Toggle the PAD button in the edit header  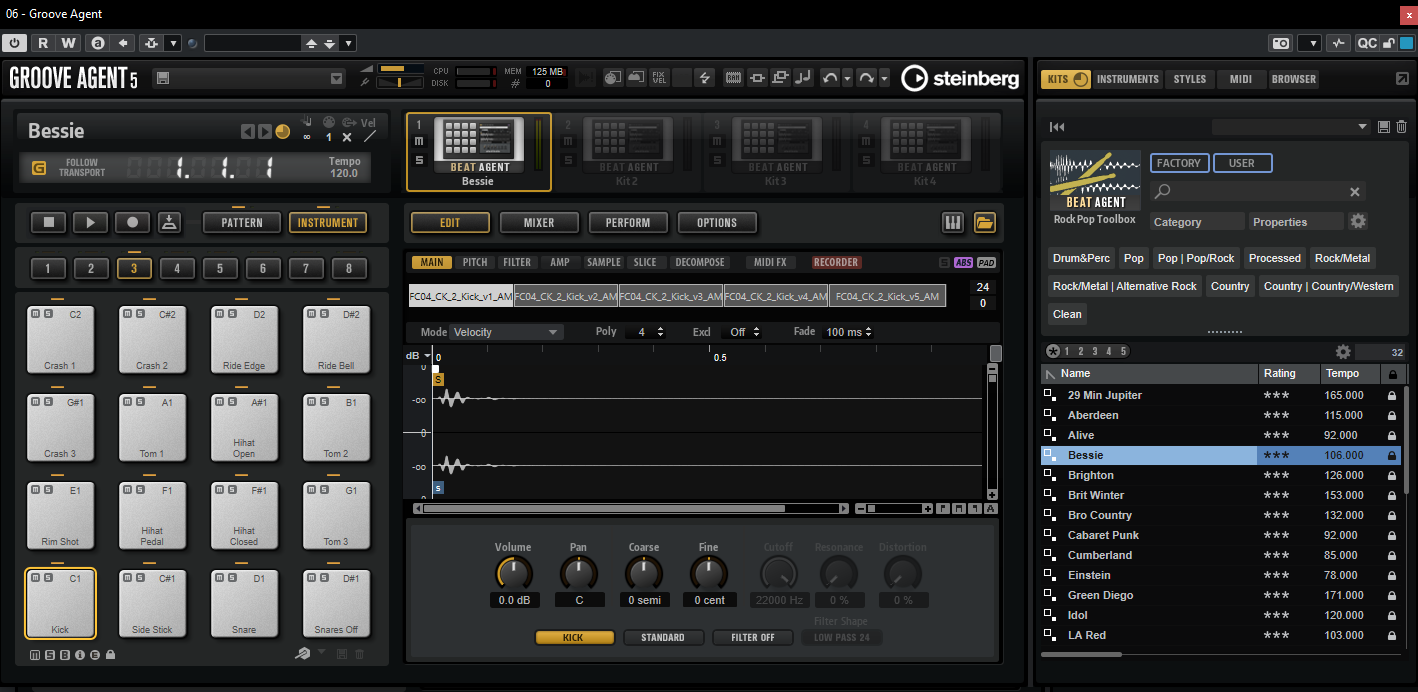tap(986, 263)
